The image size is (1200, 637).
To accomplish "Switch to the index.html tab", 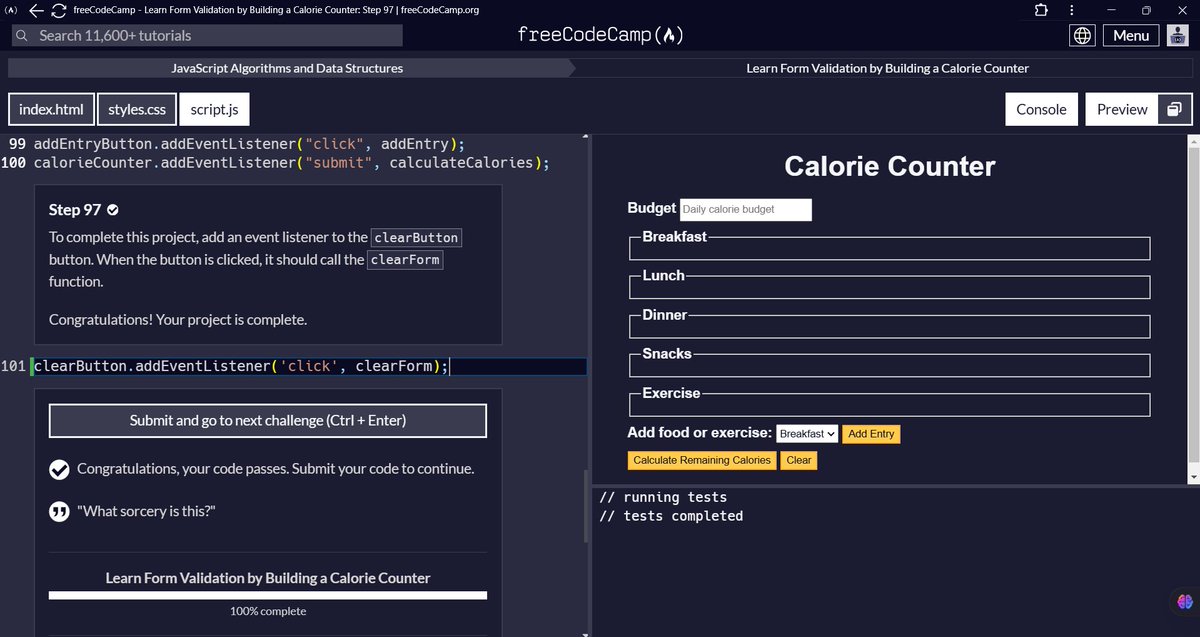I will [x=51, y=109].
